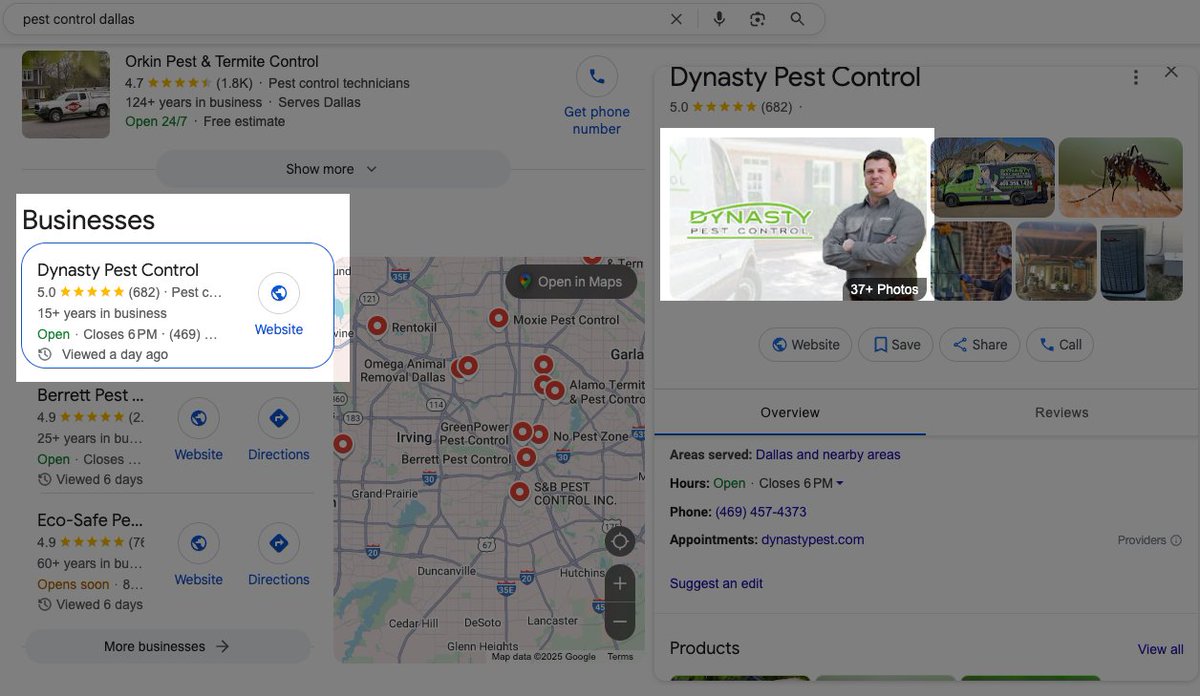
Task: Click the Orkin truck thumbnail
Action: click(66, 95)
